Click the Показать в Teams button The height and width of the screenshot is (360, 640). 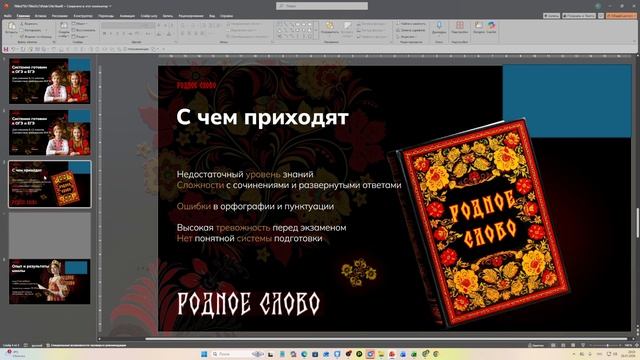[x=579, y=16]
